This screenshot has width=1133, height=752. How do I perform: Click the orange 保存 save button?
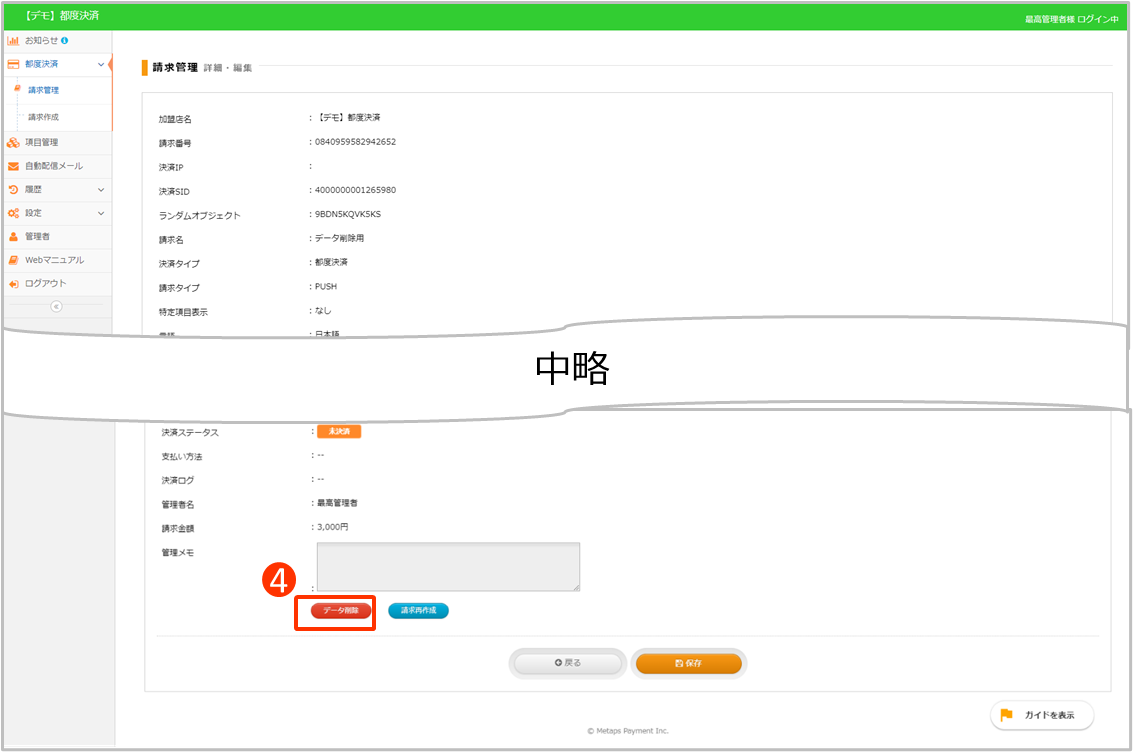[x=689, y=663]
